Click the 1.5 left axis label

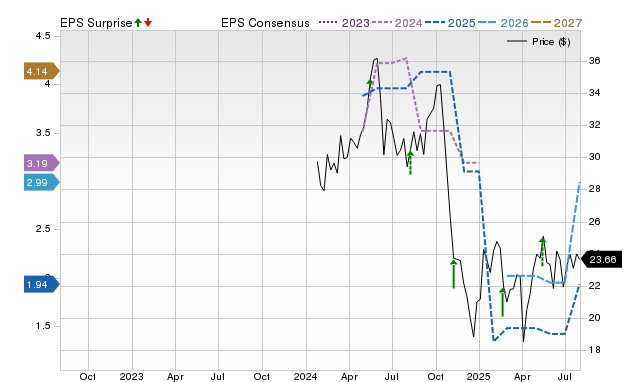pyautogui.click(x=43, y=326)
